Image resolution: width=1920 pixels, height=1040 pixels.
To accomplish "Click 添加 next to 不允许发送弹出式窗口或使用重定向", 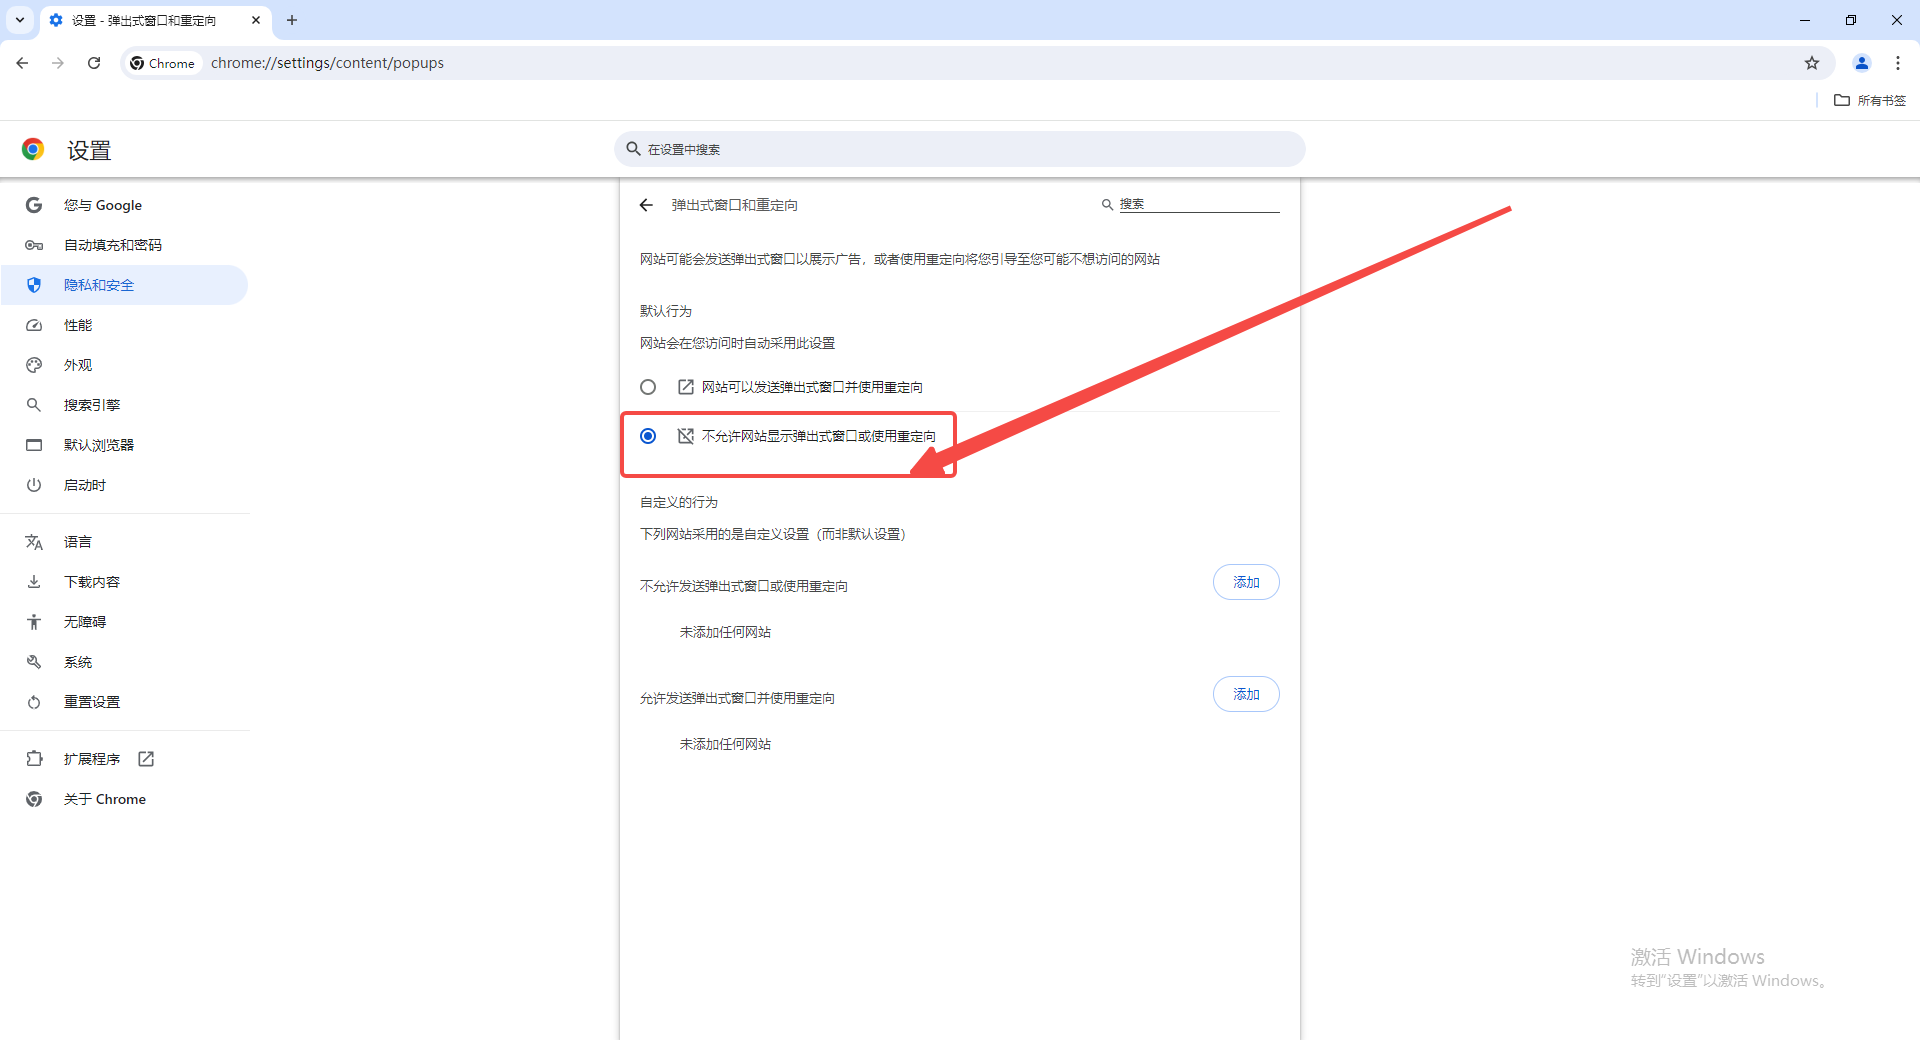I will point(1246,582).
